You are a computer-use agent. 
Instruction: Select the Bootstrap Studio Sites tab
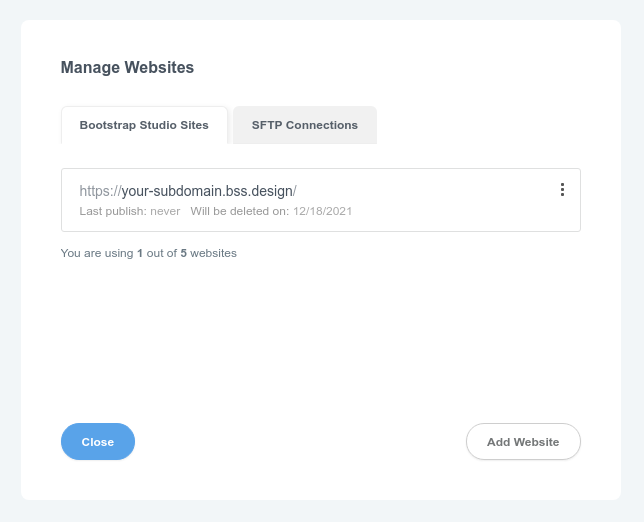pyautogui.click(x=144, y=125)
